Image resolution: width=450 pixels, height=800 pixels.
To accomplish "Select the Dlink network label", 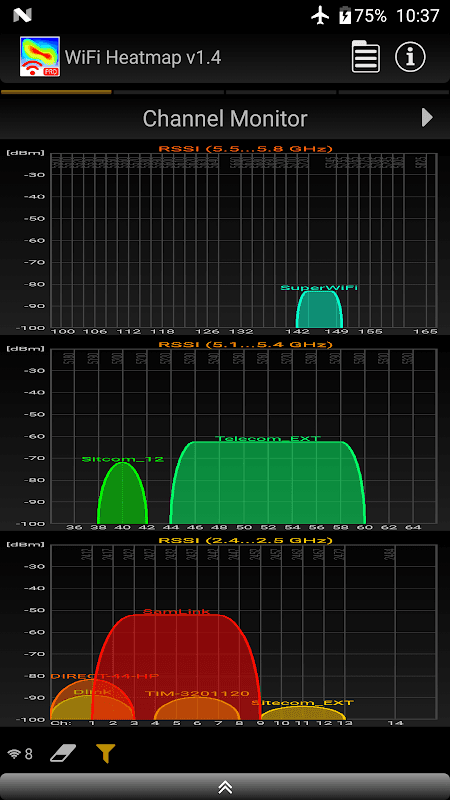I will (x=92, y=692).
